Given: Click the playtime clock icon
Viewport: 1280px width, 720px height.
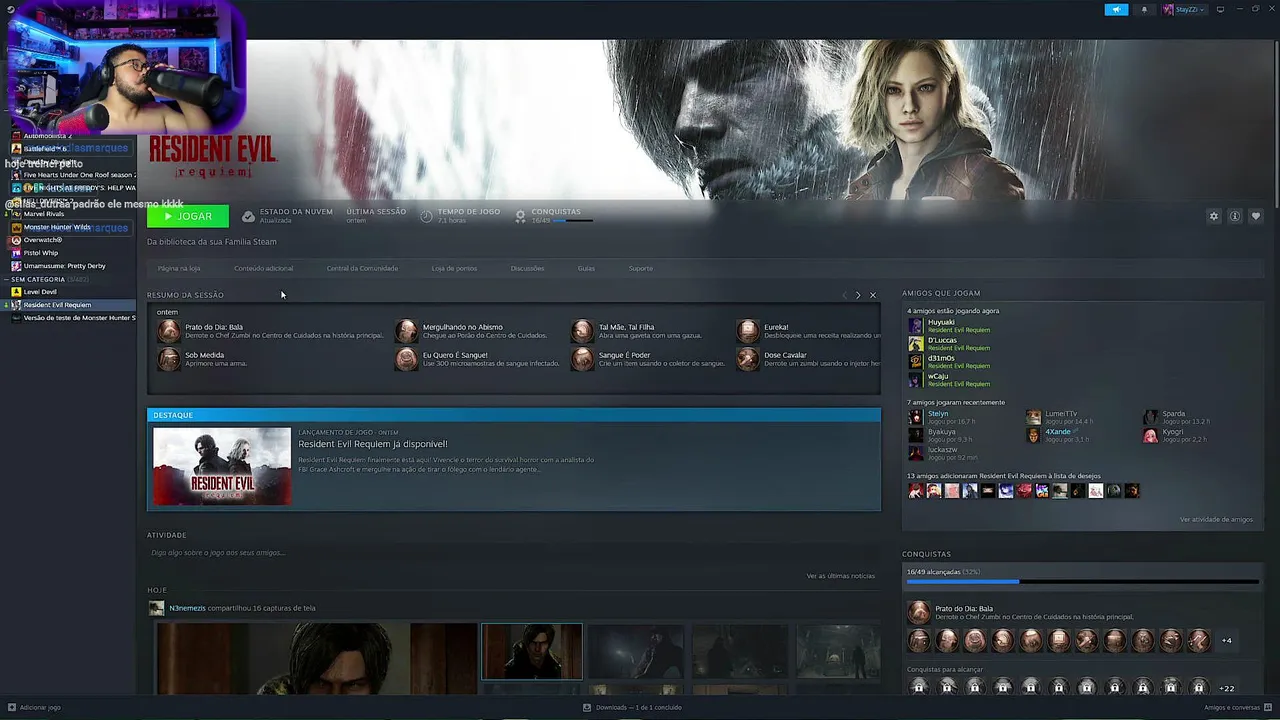Looking at the screenshot, I should 426,216.
